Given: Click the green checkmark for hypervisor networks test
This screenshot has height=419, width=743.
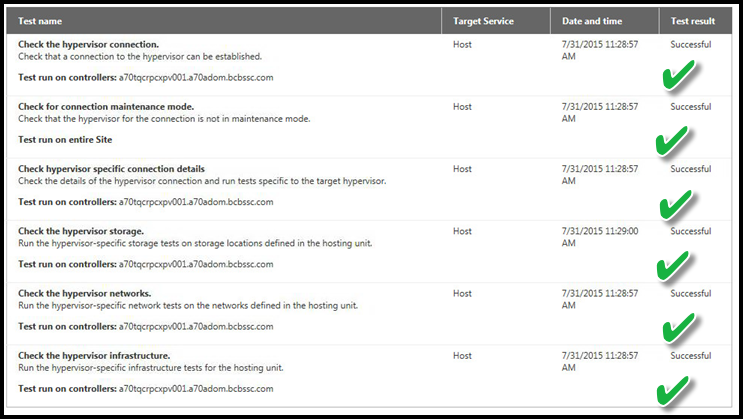Looking at the screenshot, I should pyautogui.click(x=678, y=328).
